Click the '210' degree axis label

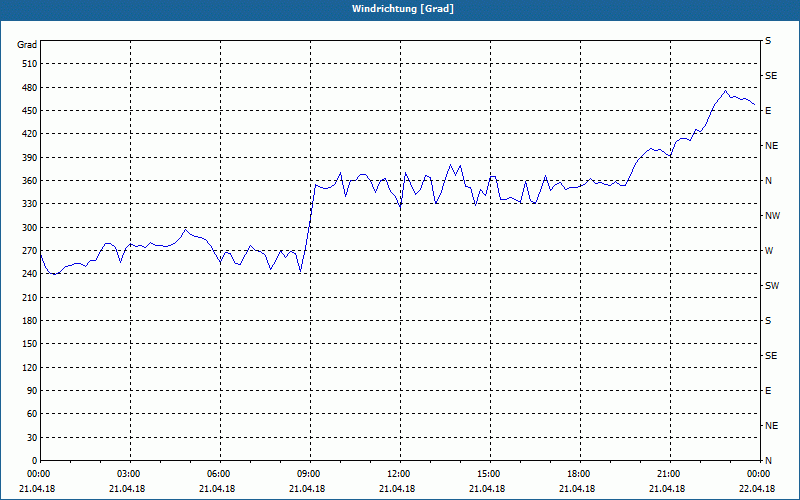[30, 297]
